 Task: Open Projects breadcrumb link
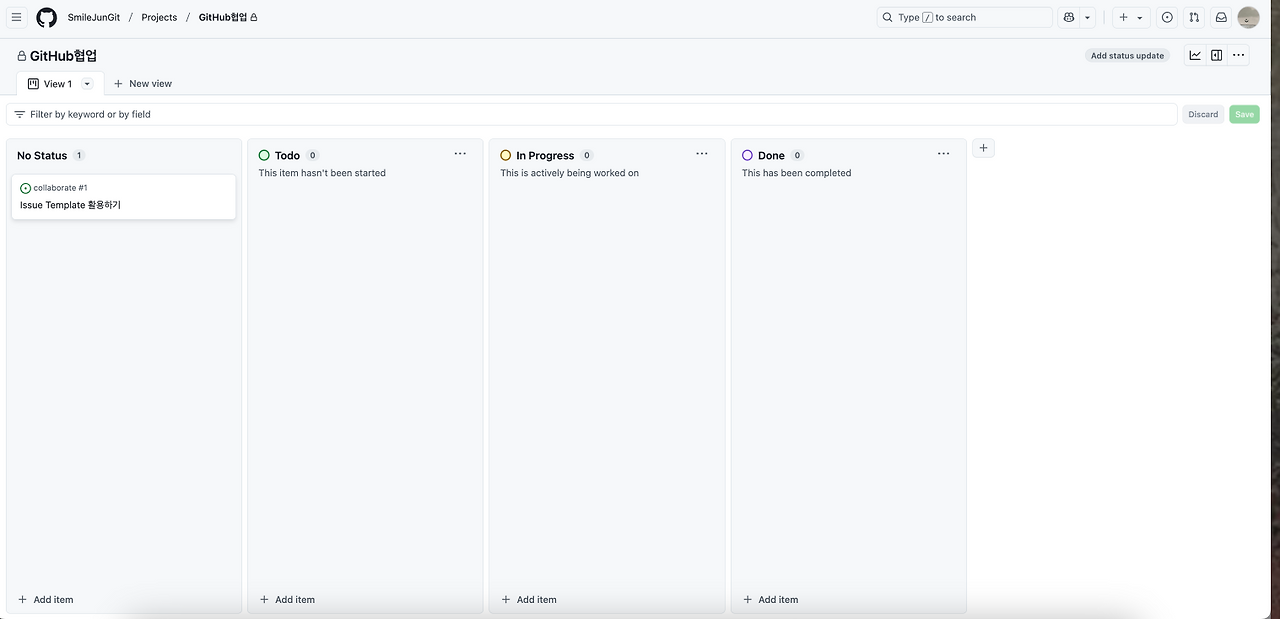[159, 17]
